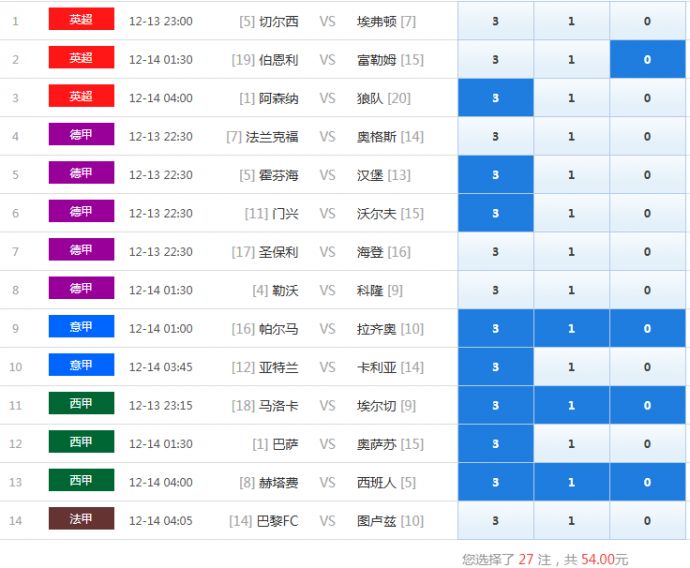Click the blue 意甲 badge for 亚特兰 match
Screen dimensions: 690x568
pyautogui.click(x=81, y=366)
